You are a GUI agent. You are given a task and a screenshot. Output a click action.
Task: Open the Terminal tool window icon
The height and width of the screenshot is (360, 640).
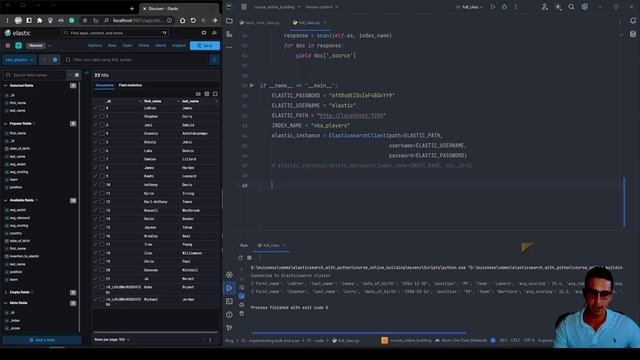point(229,301)
